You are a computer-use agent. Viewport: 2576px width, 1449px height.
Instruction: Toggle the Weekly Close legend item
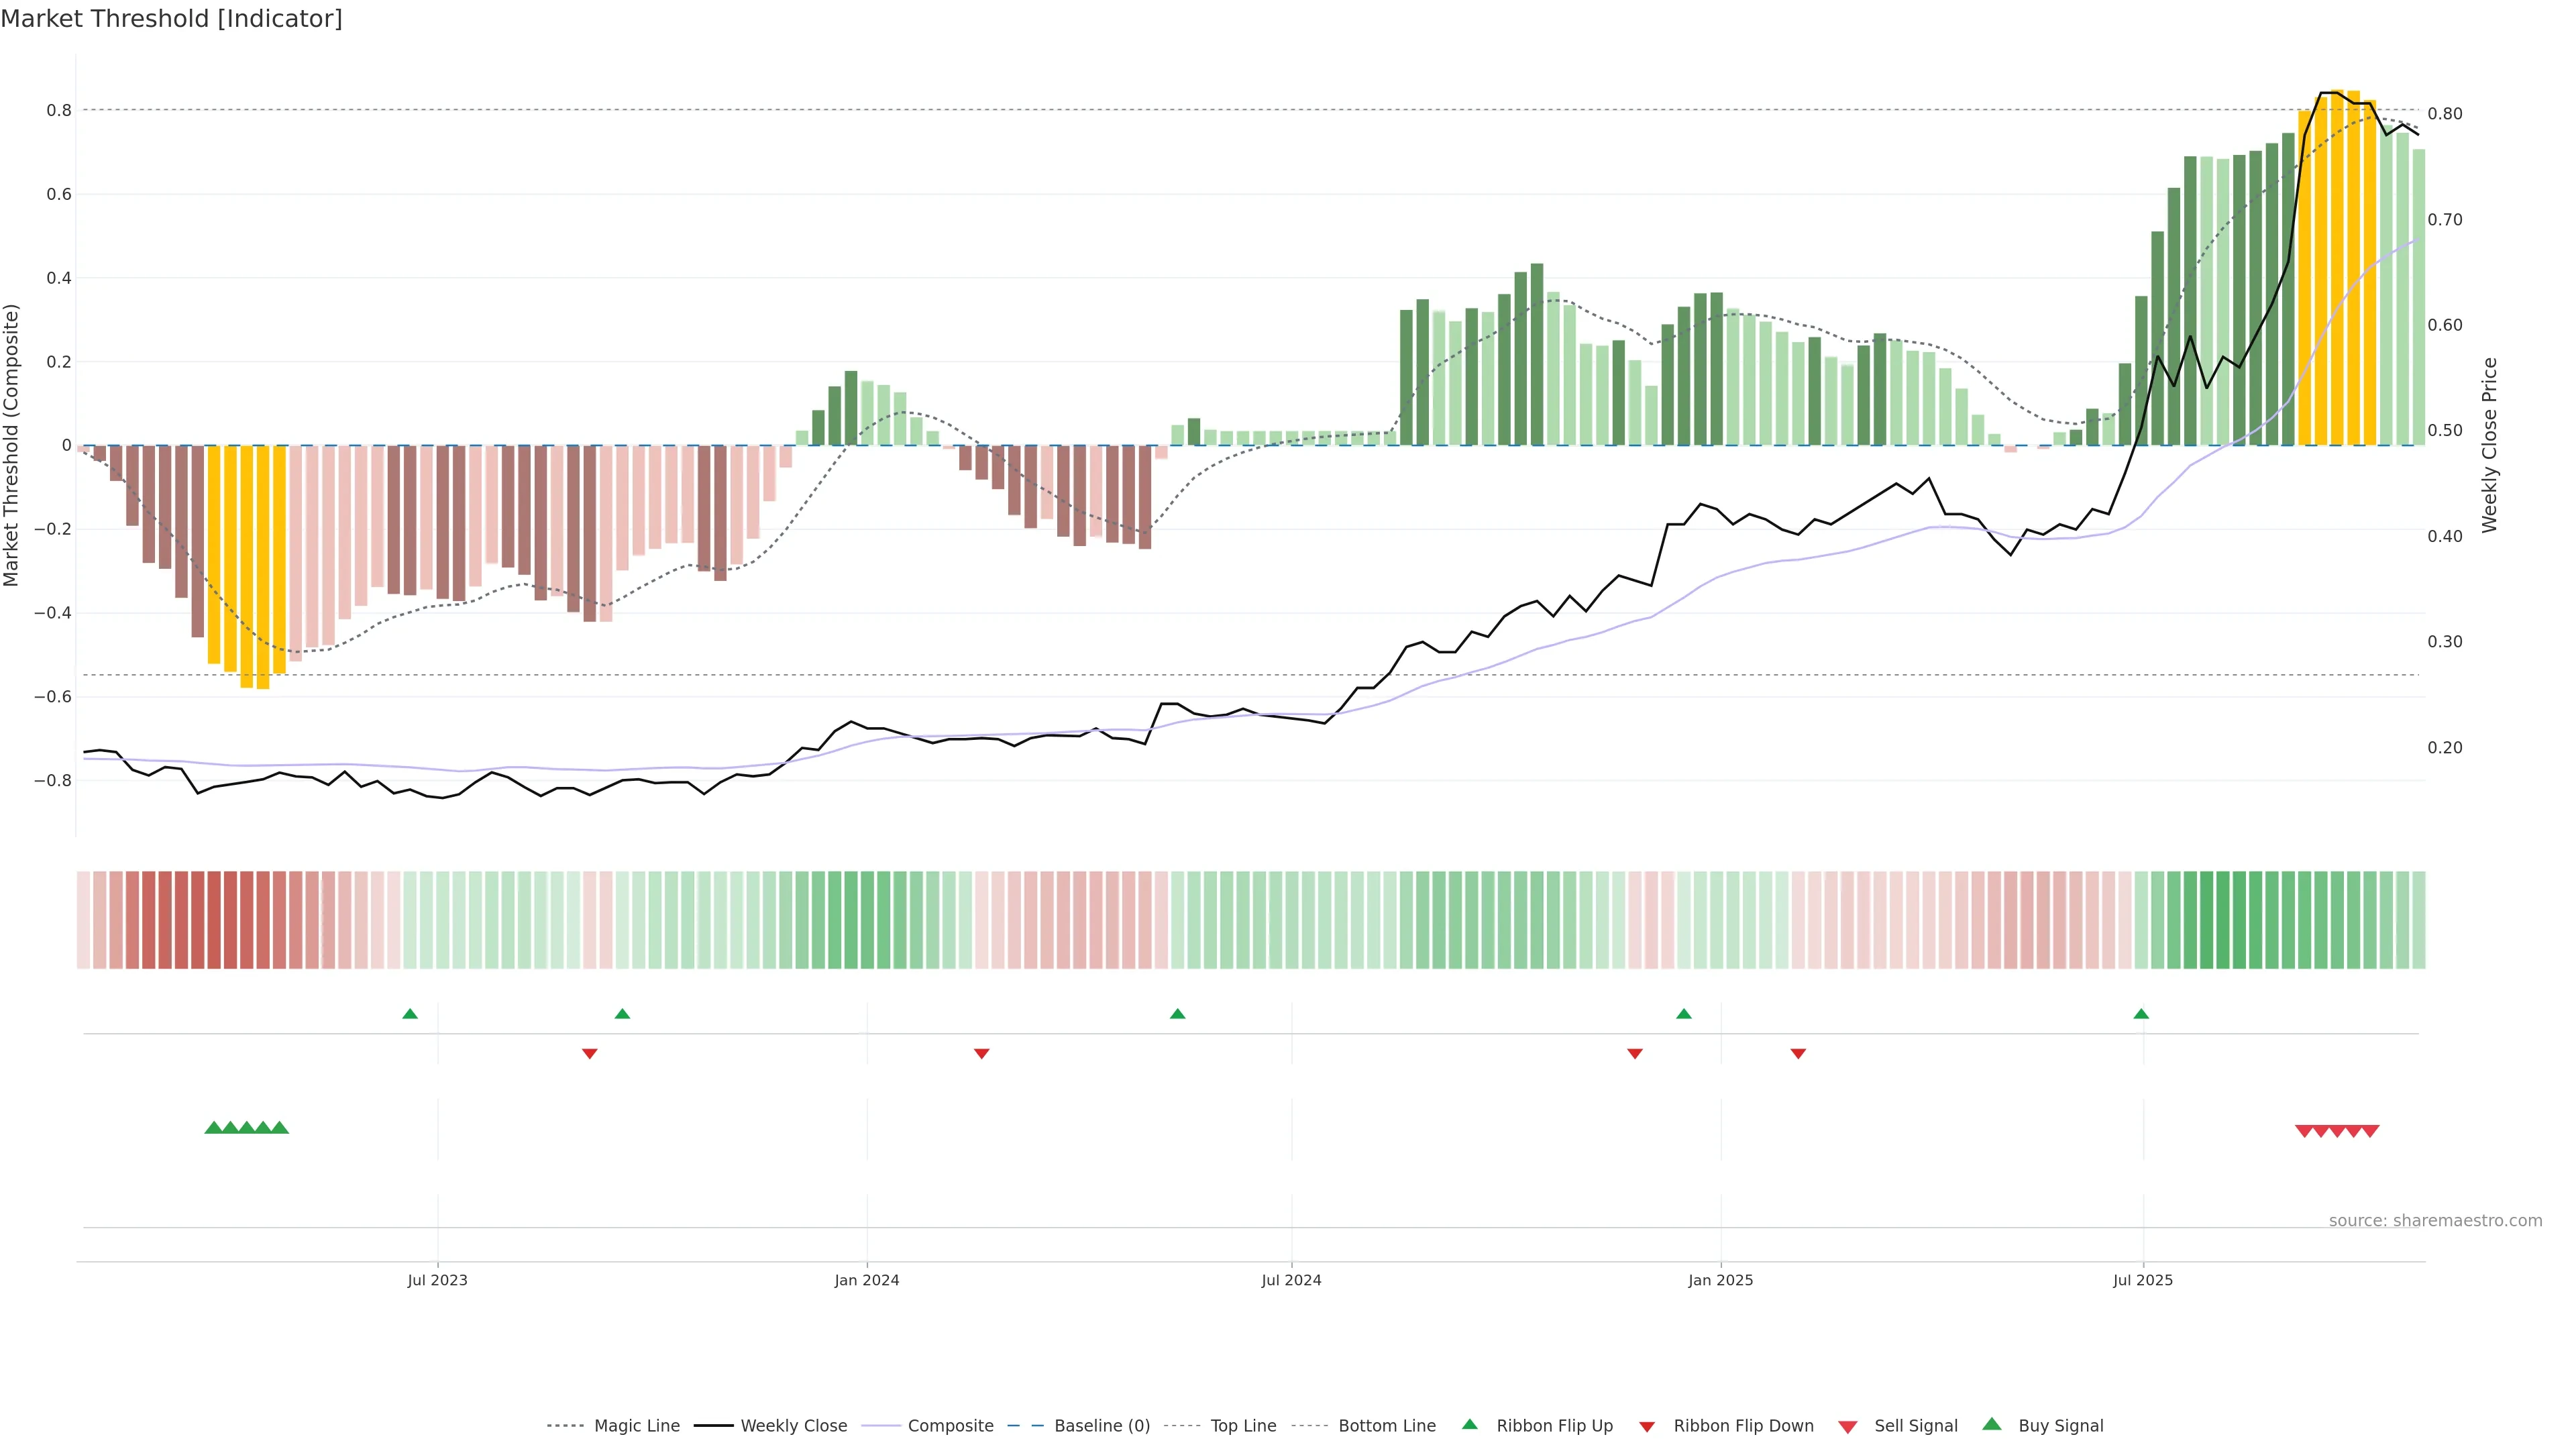(793, 1426)
